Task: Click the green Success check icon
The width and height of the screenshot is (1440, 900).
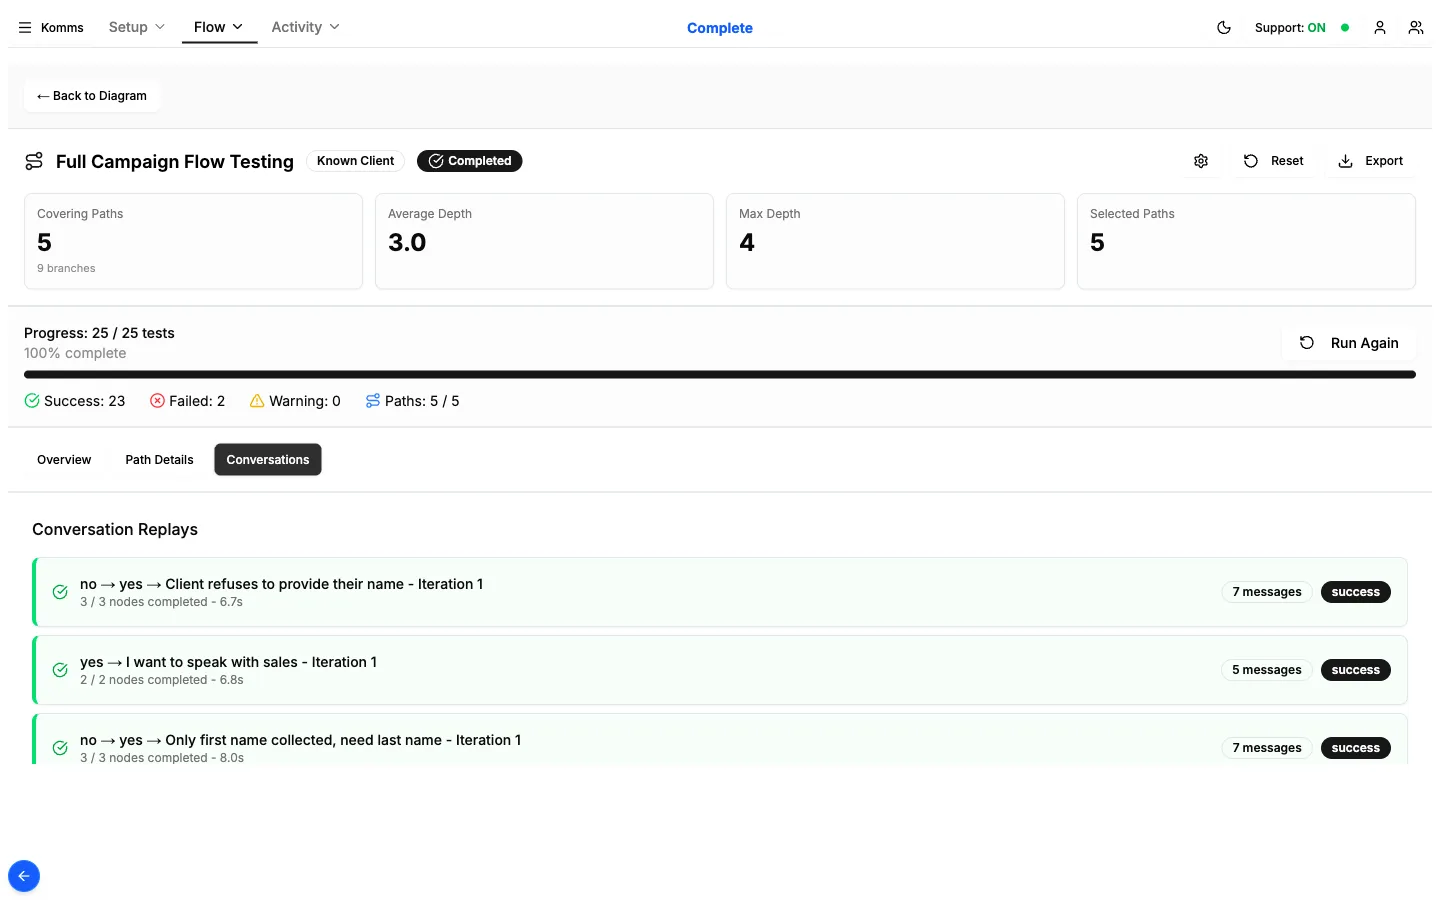Action: click(32, 401)
